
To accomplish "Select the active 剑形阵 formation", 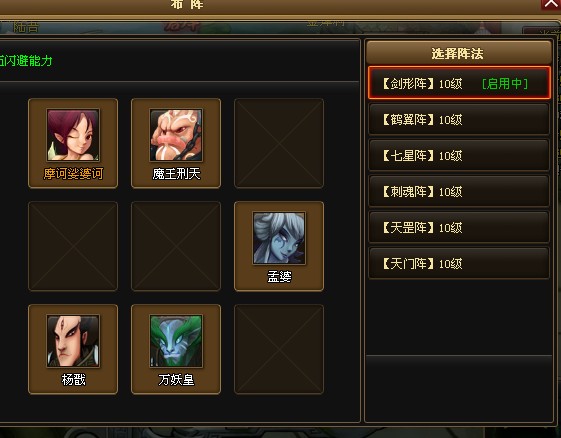I will [459, 83].
